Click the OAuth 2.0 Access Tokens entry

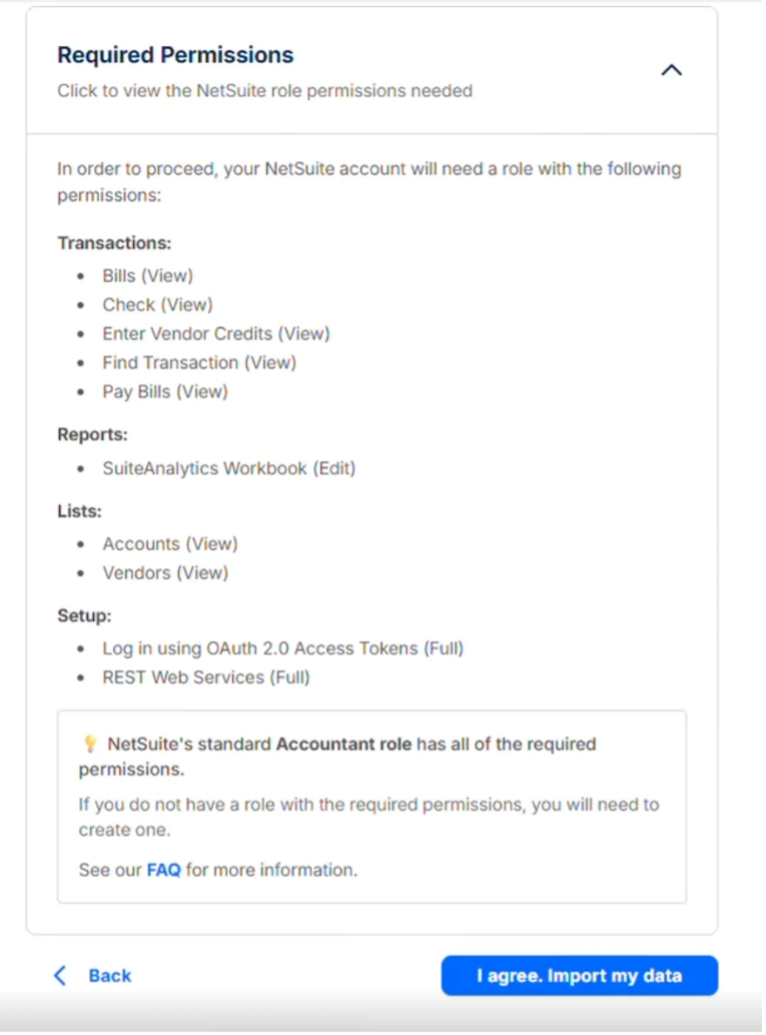282,648
